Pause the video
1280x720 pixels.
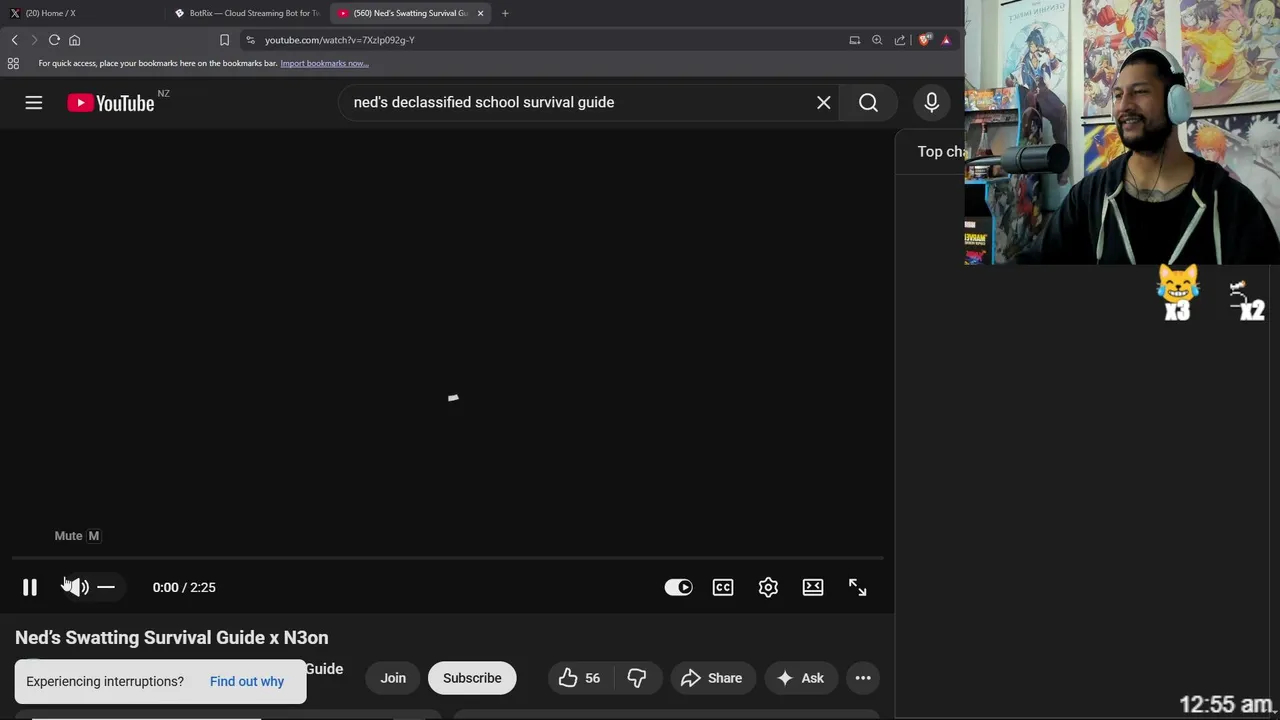[x=30, y=587]
